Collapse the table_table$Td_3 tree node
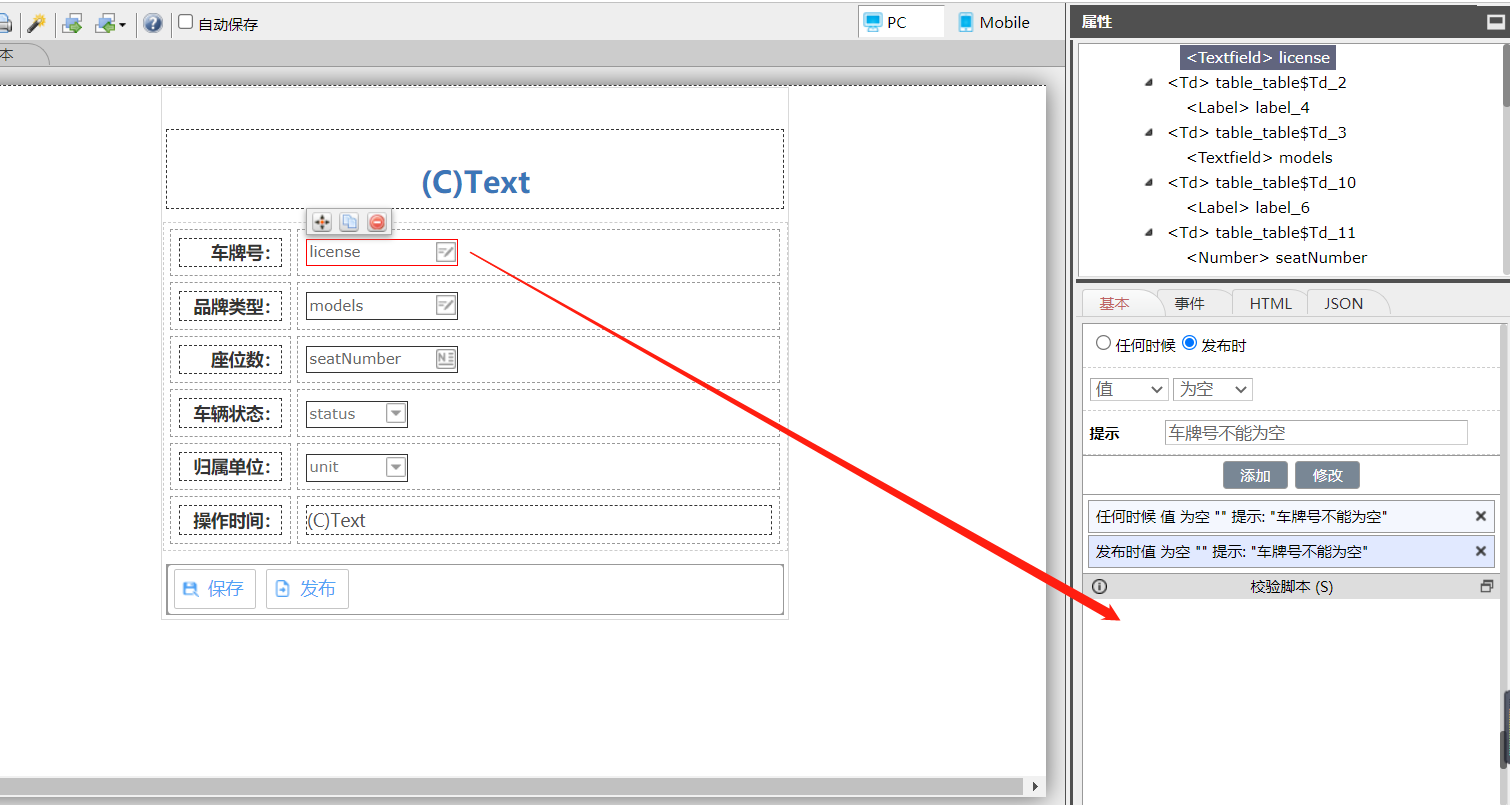The width and height of the screenshot is (1510, 805). point(1149,132)
